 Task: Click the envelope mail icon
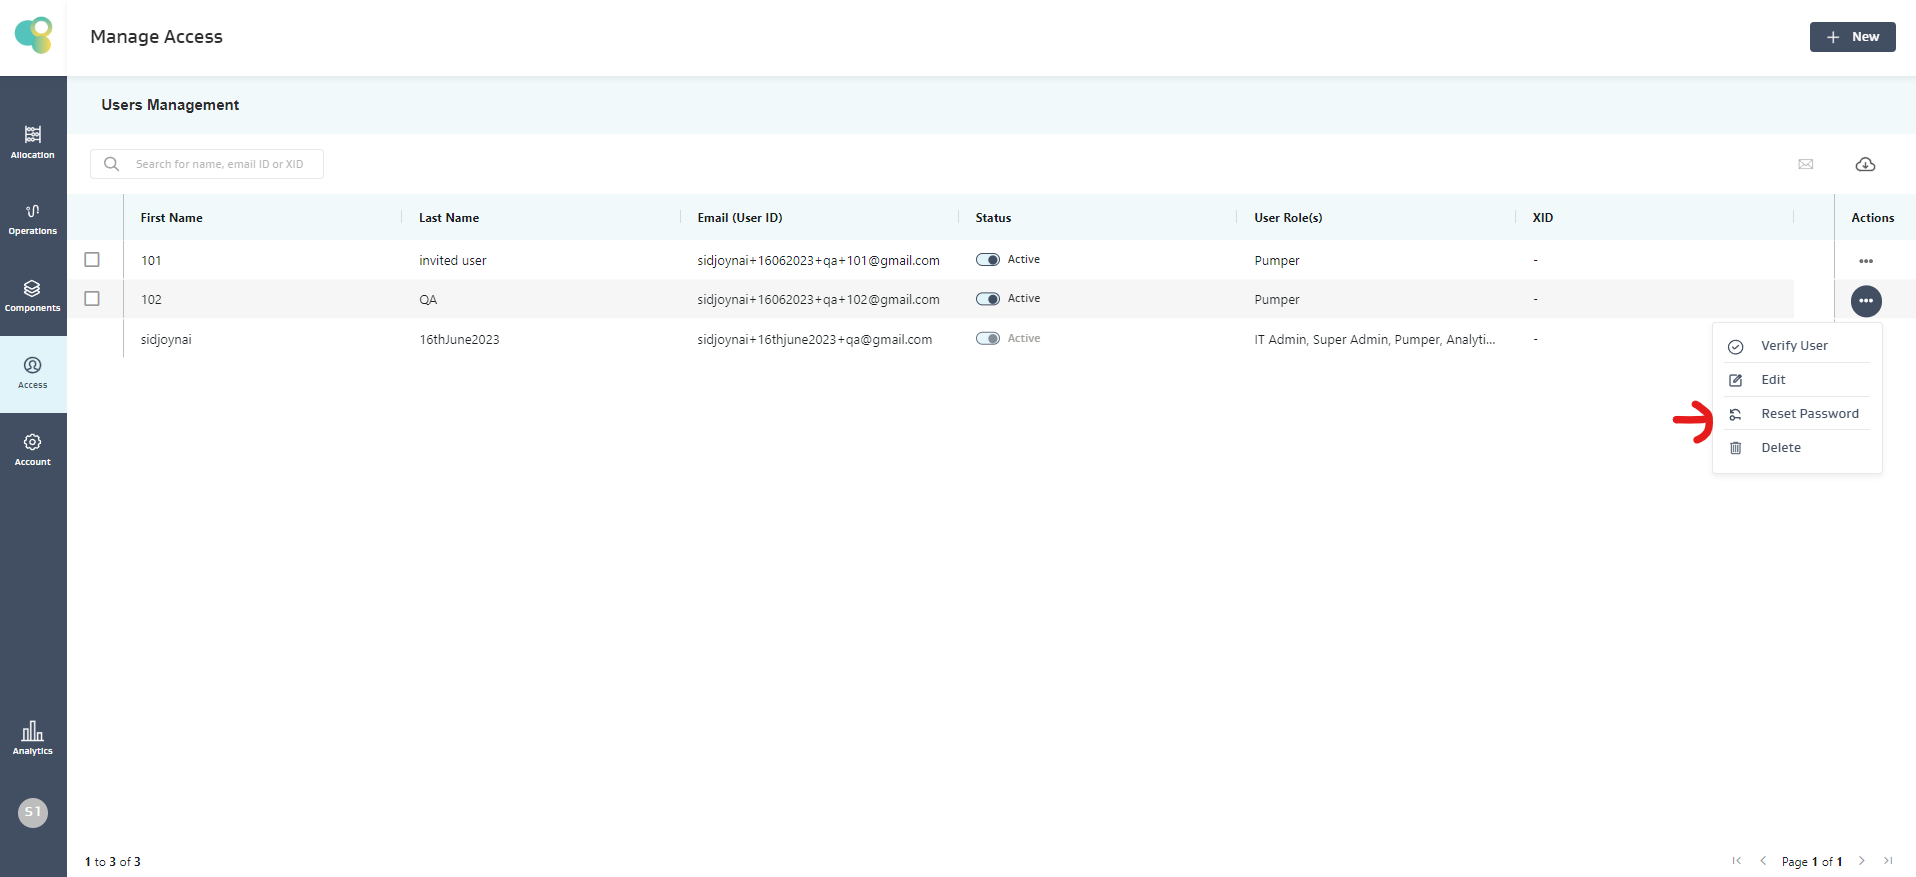pyautogui.click(x=1805, y=164)
